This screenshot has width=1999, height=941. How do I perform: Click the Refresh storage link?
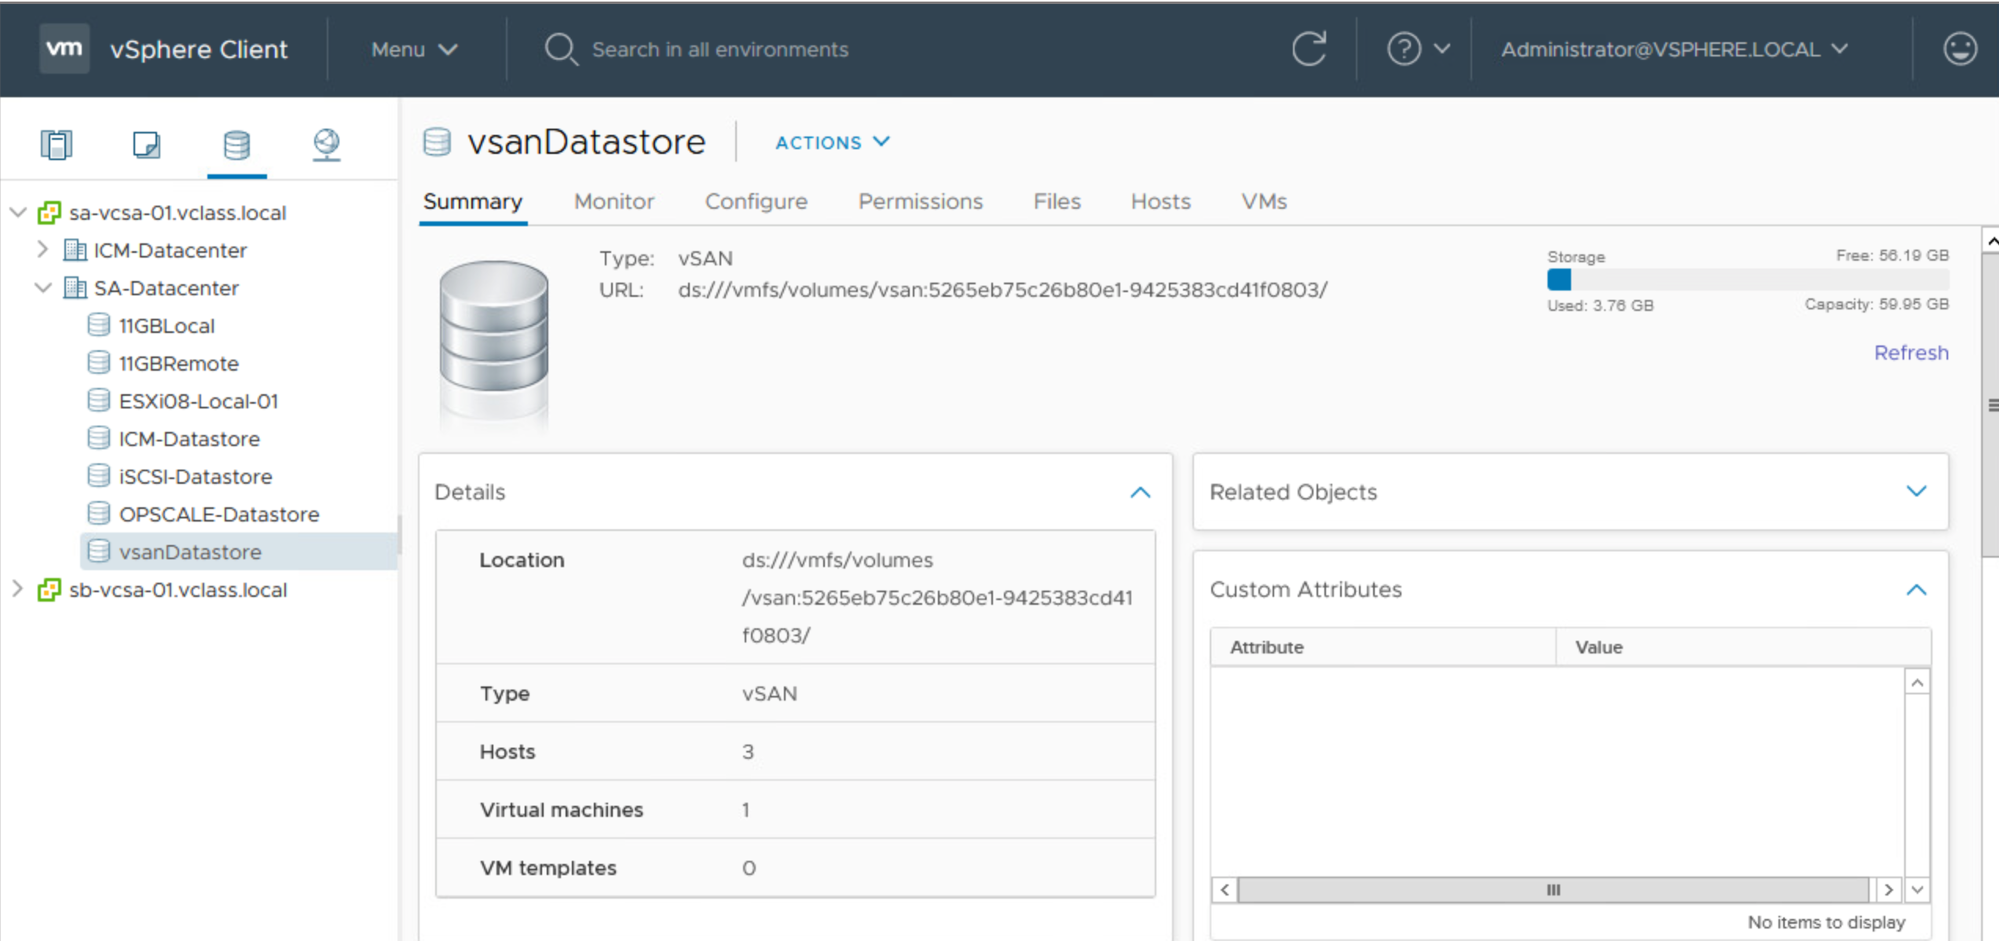[1911, 353]
